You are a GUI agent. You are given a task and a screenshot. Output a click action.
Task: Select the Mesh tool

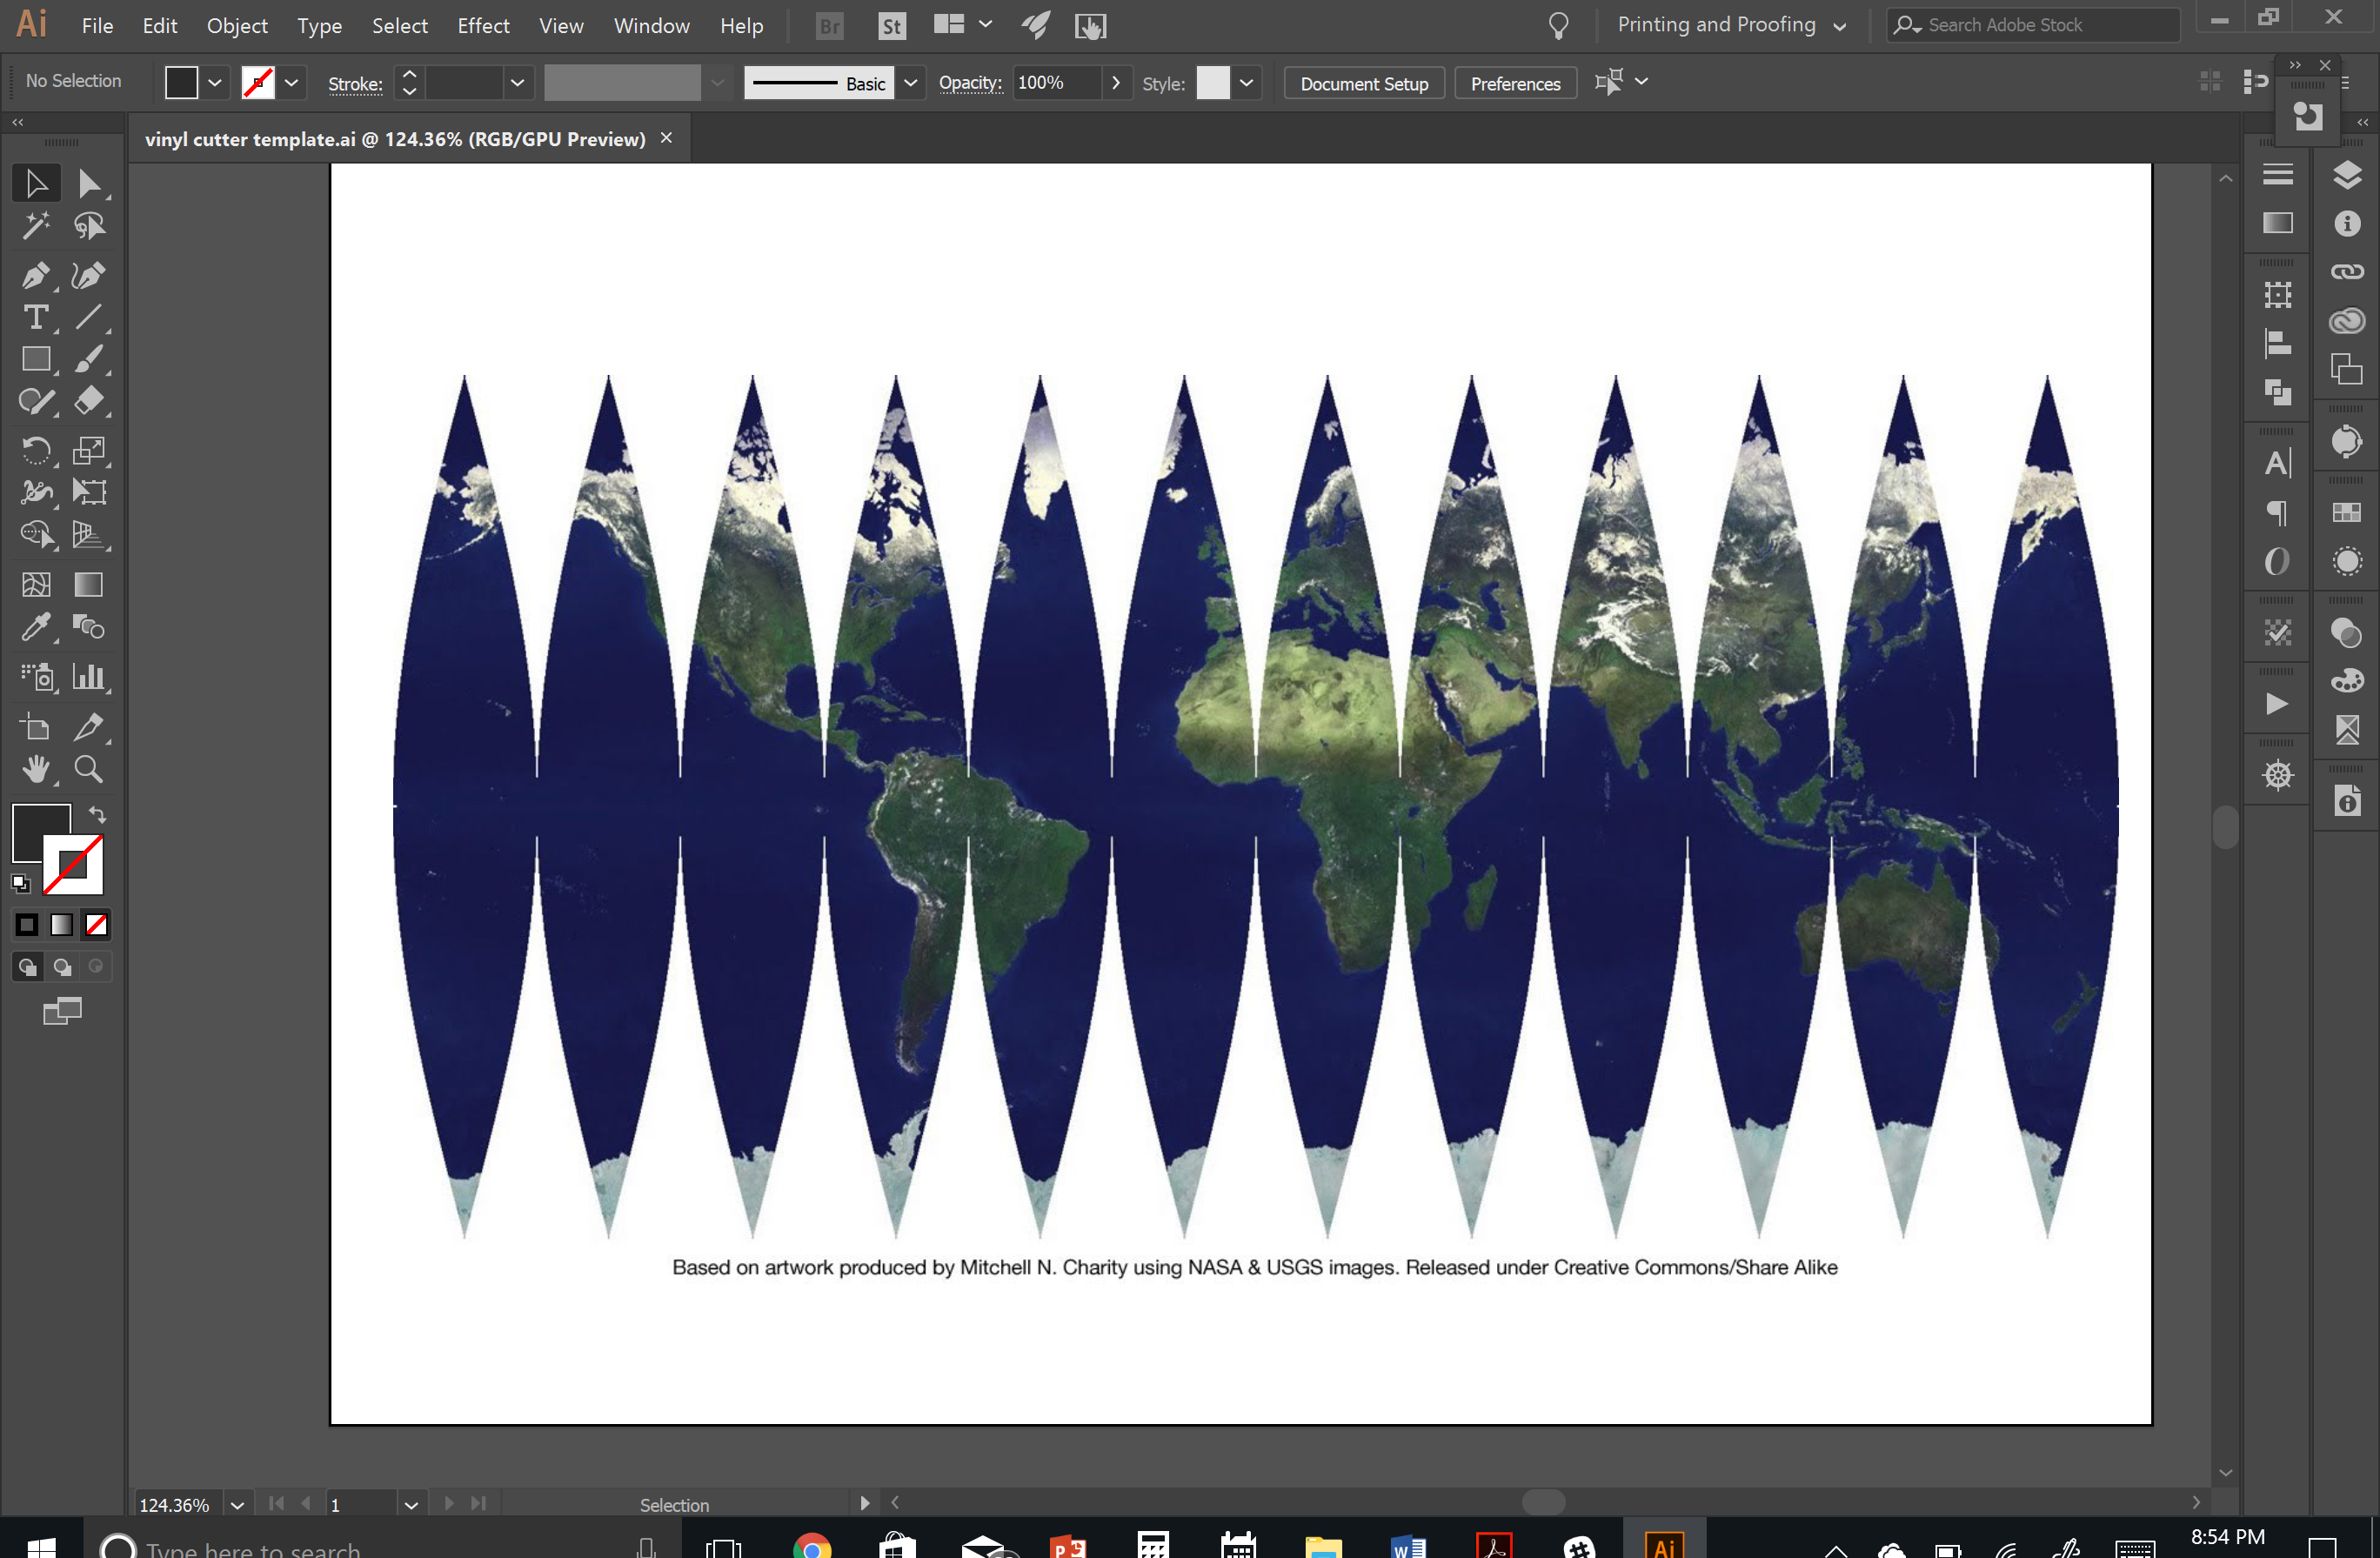point(36,585)
